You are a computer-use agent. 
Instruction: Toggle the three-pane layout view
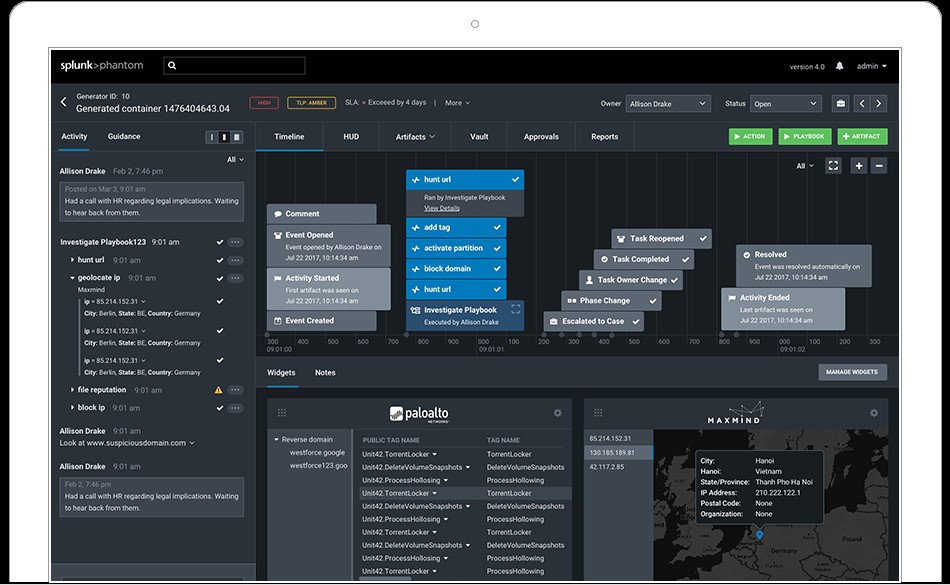click(x=237, y=137)
